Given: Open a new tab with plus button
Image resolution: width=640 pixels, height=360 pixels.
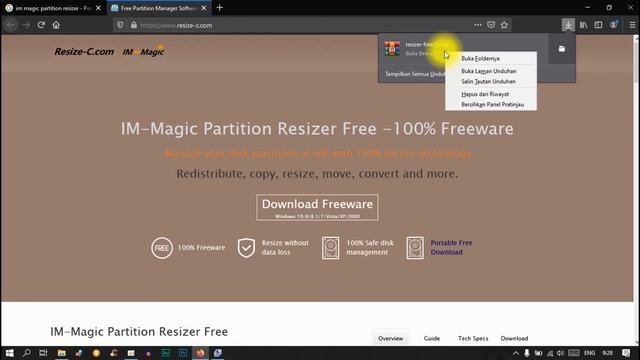Looking at the screenshot, I should (220, 8).
